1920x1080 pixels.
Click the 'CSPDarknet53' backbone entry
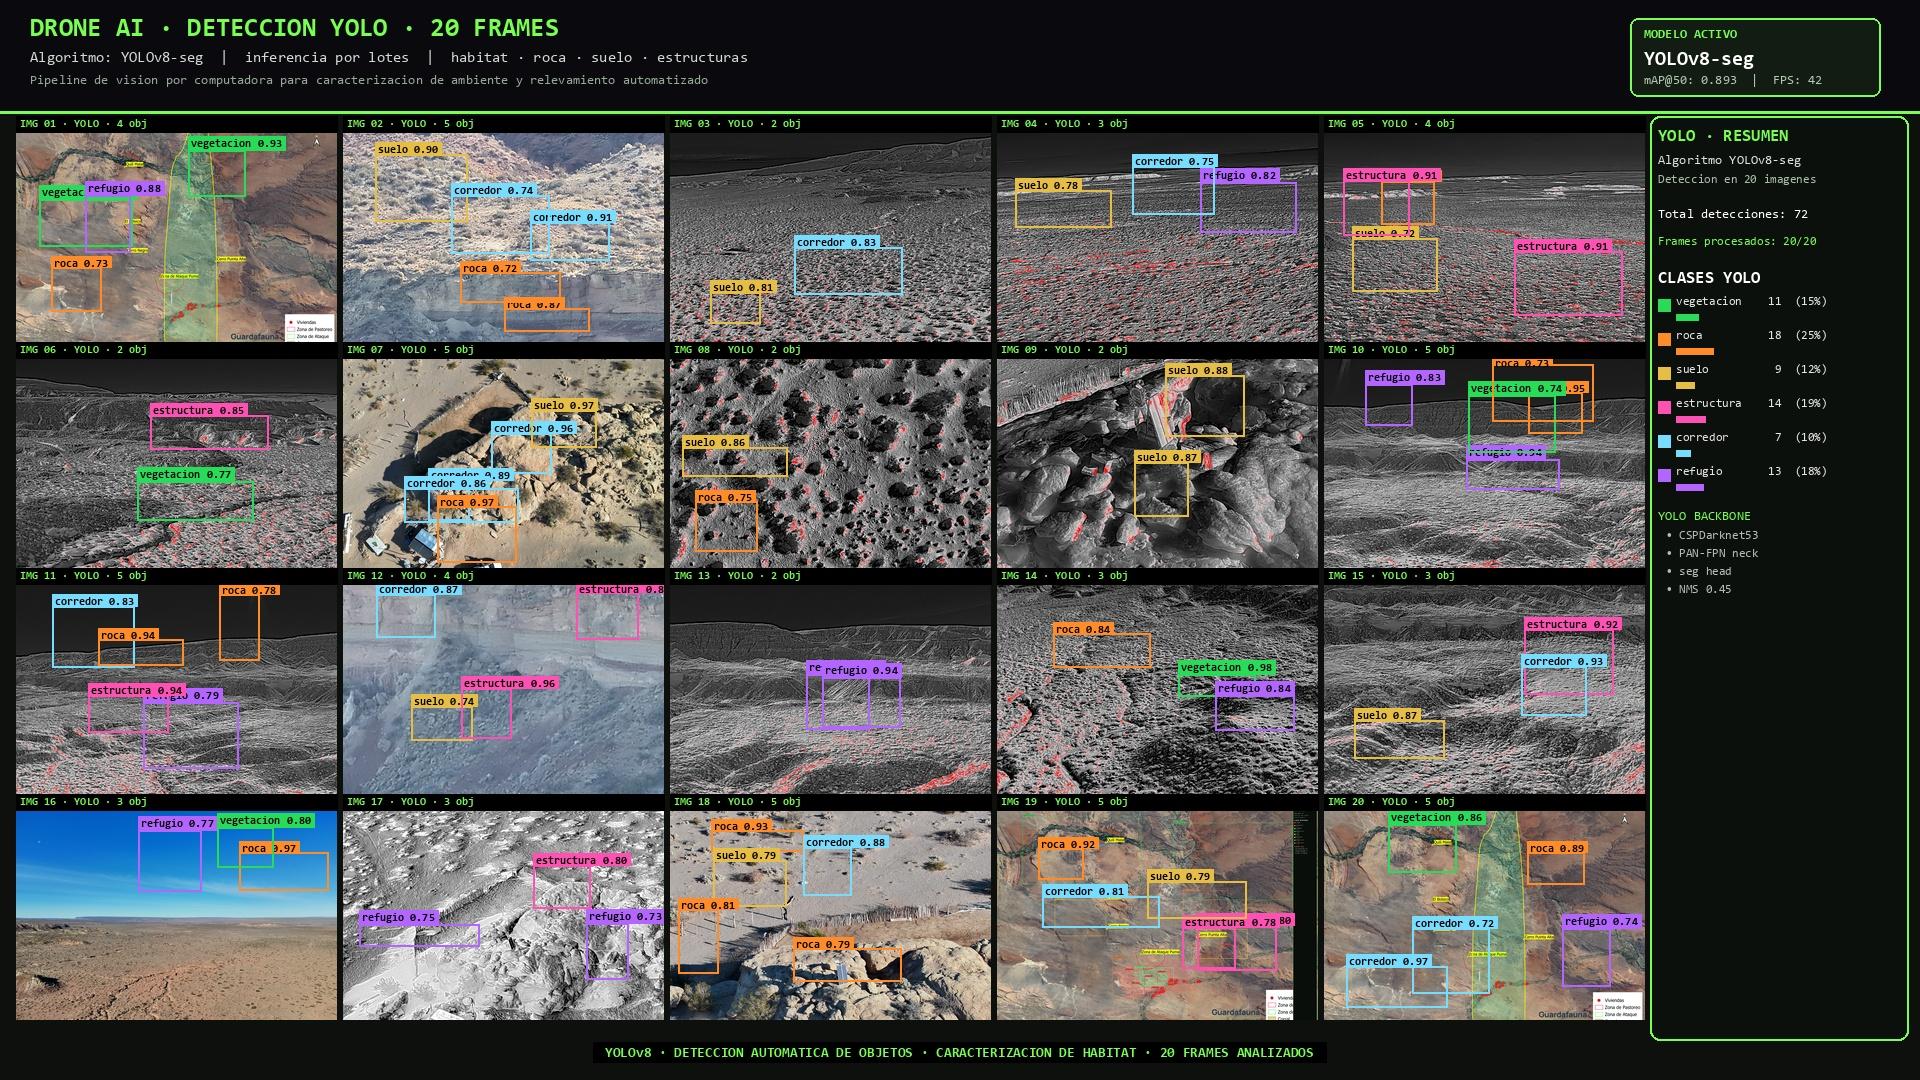1718,535
